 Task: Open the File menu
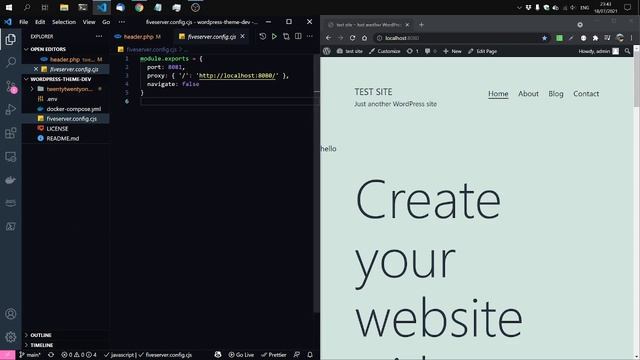coord(24,22)
